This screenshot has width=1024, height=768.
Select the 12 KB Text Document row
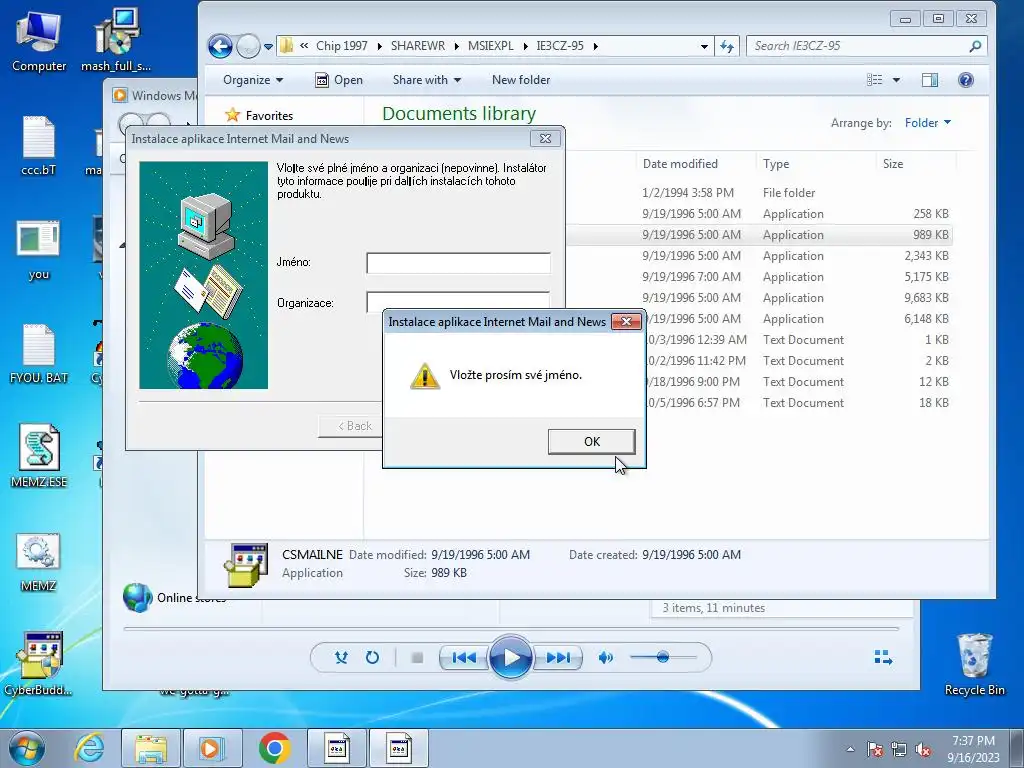[x=798, y=381]
